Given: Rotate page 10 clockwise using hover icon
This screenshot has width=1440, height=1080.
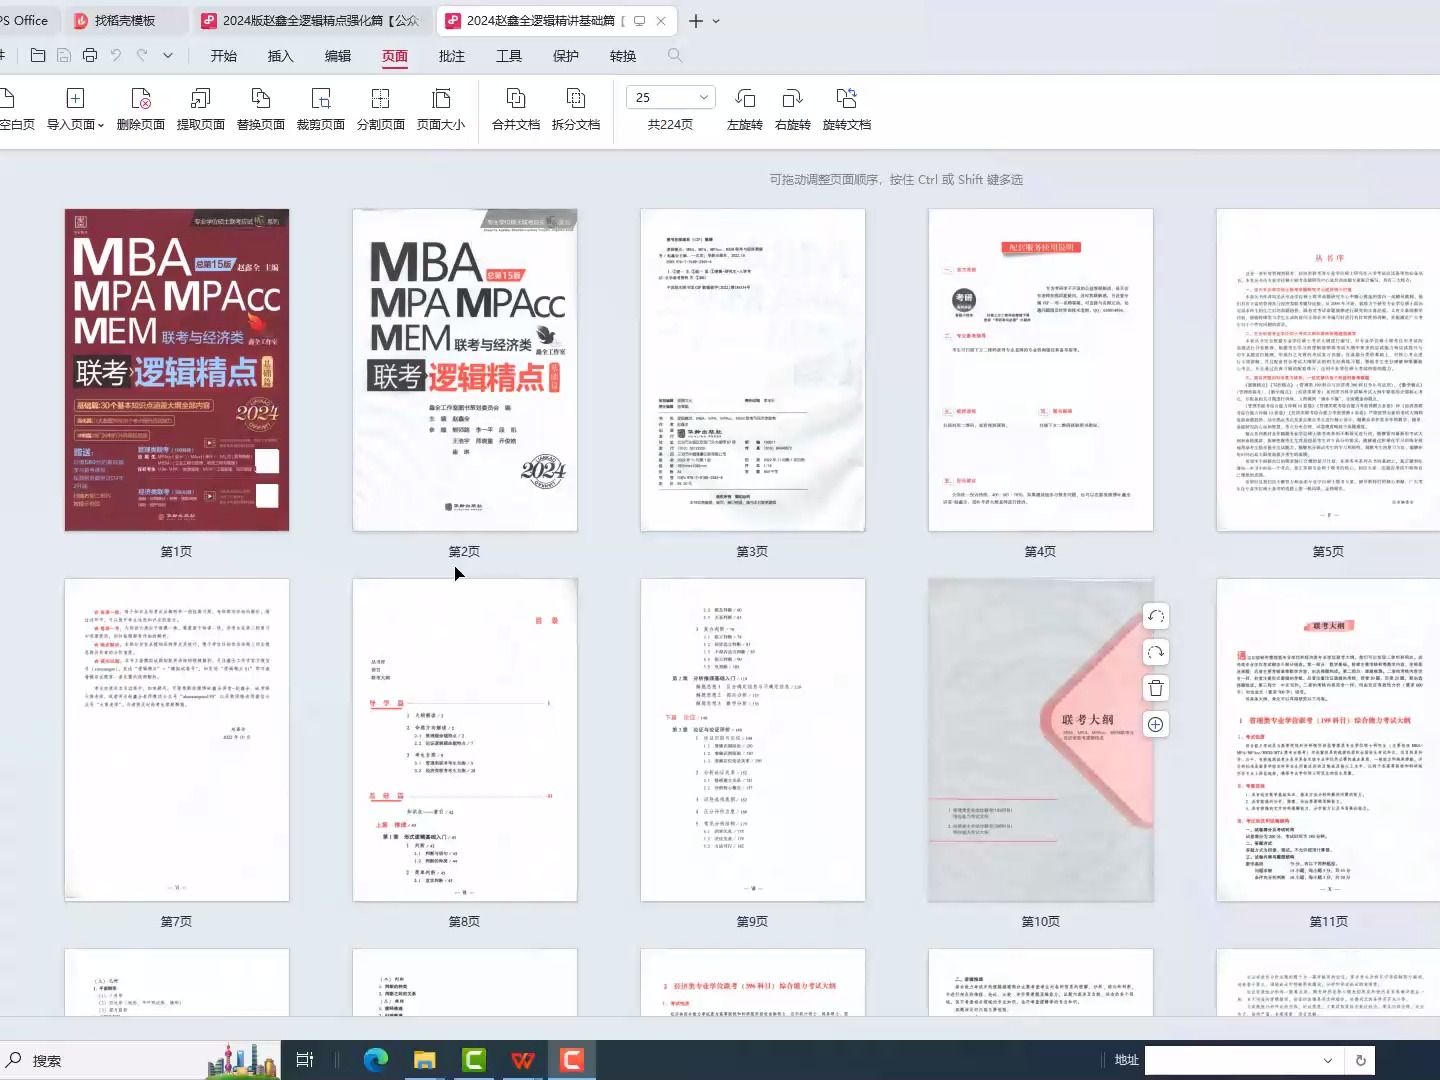Looking at the screenshot, I should 1156,652.
